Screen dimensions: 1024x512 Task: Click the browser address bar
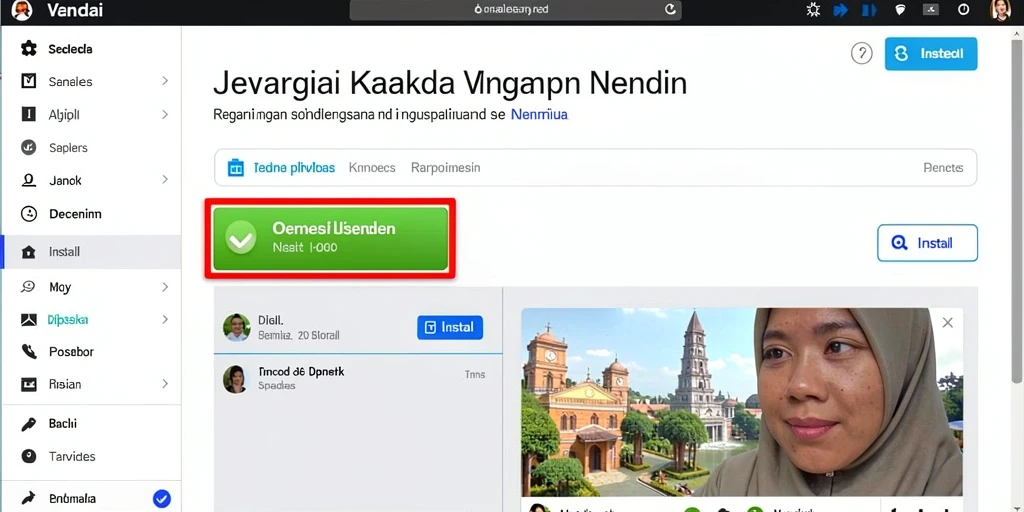coord(515,10)
